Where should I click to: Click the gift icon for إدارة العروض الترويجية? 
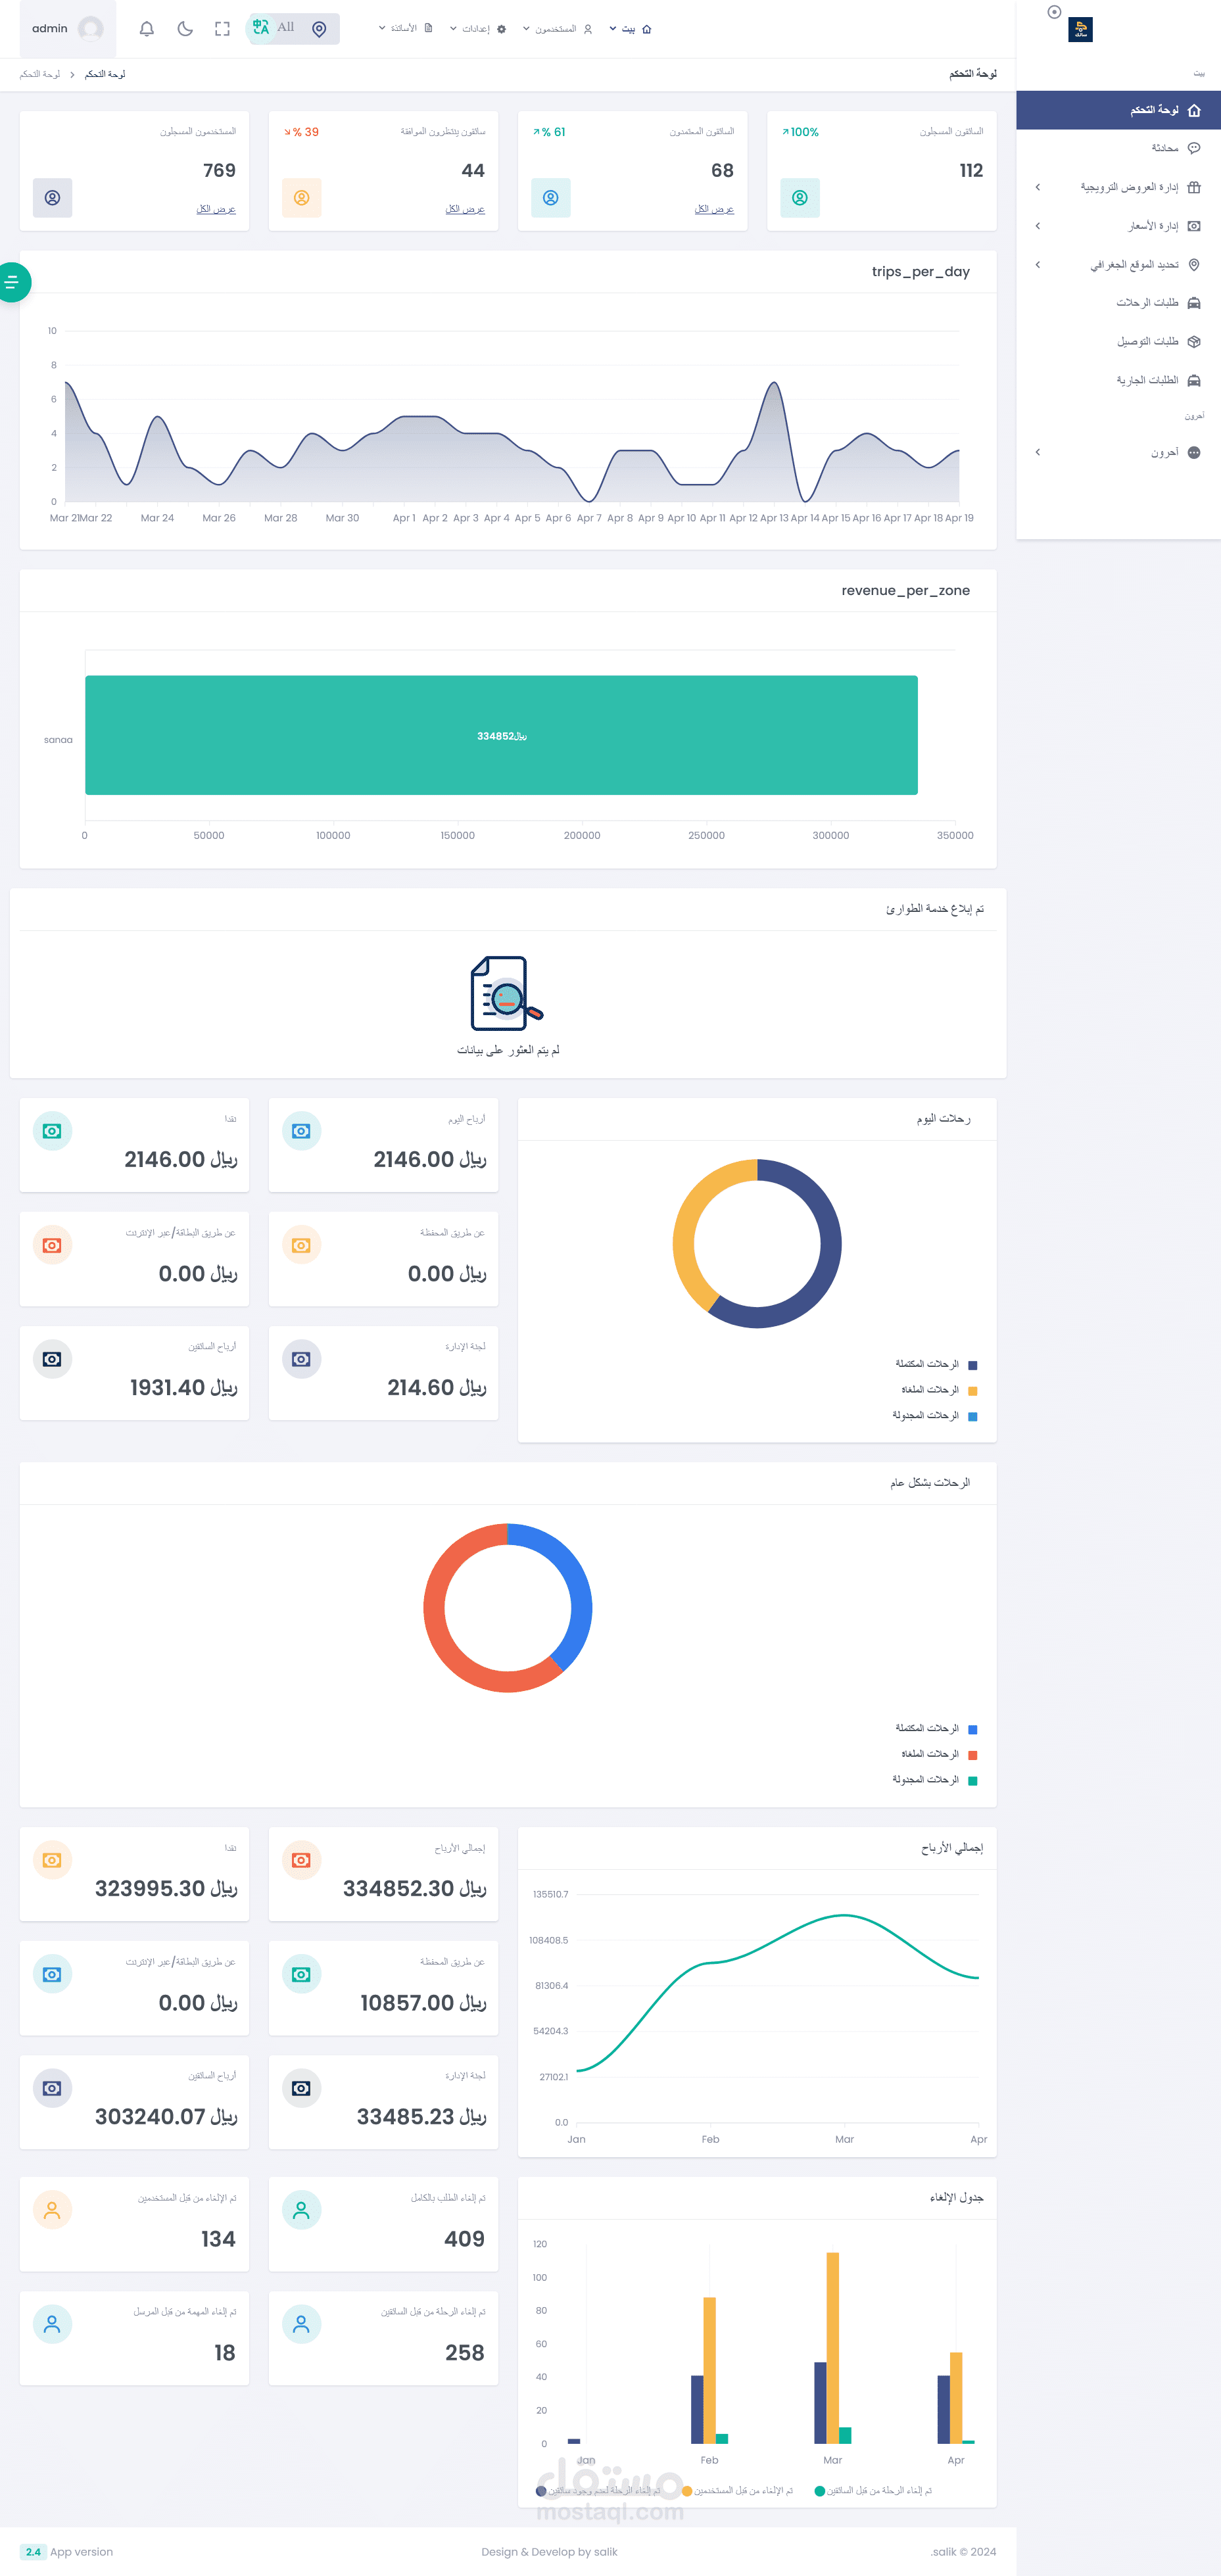(1194, 187)
